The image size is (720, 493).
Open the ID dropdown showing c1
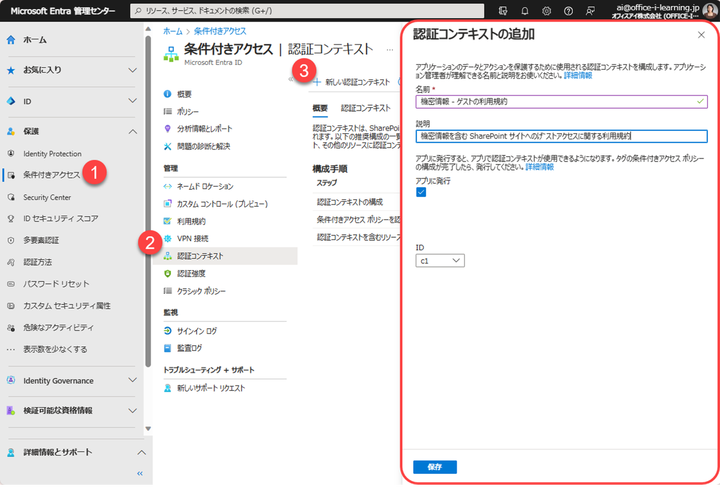440,260
